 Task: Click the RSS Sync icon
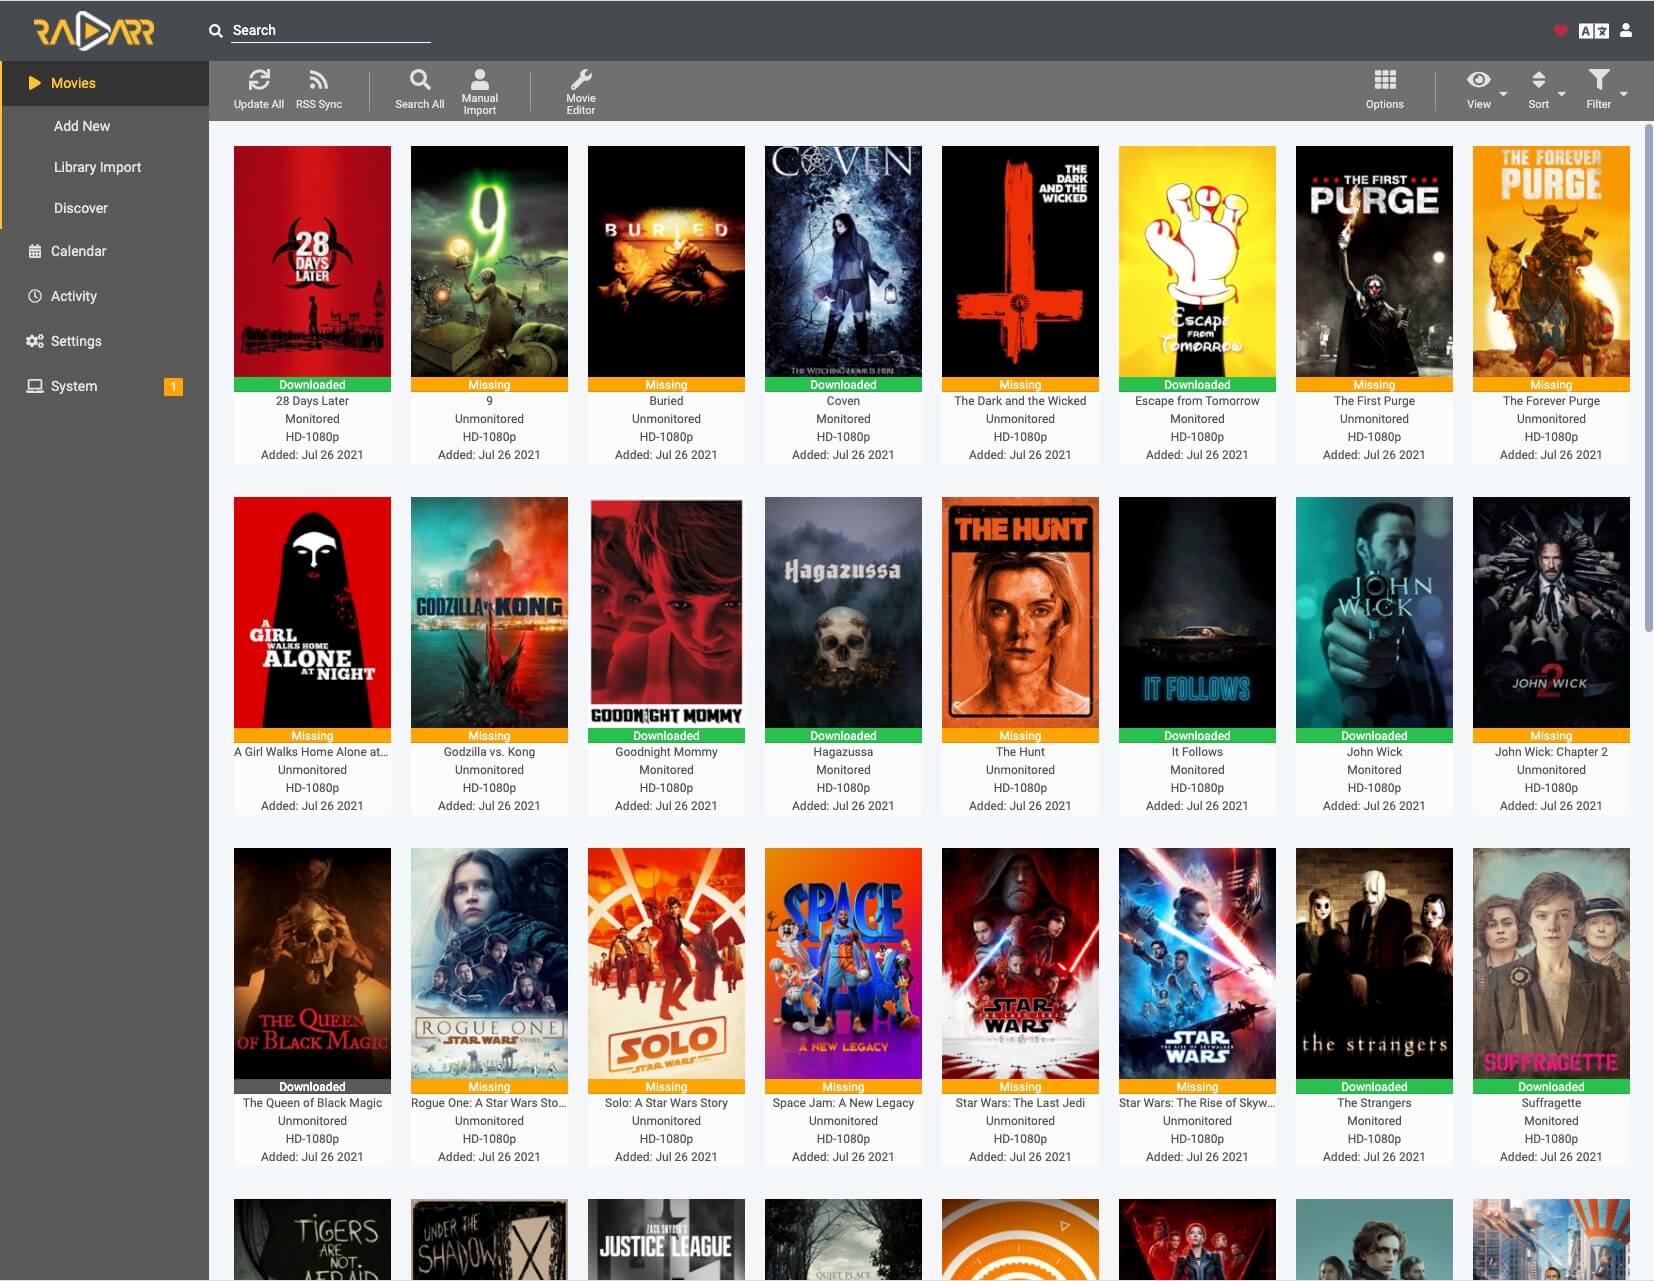[x=318, y=80]
